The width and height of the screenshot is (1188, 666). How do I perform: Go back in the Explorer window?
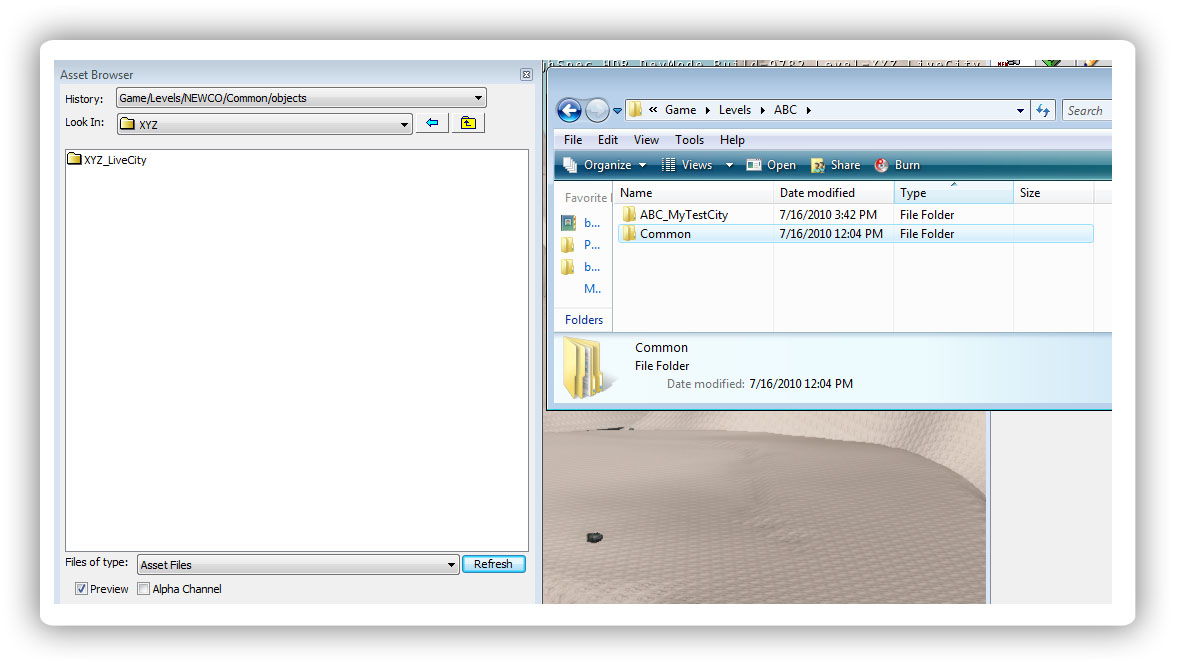tap(570, 111)
